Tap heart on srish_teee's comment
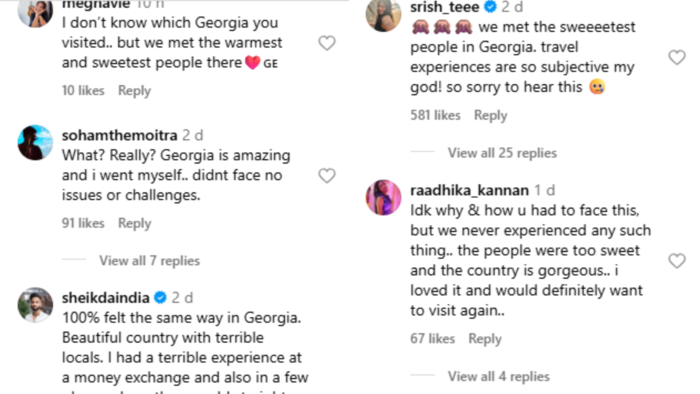Image resolution: width=700 pixels, height=394 pixels. pyautogui.click(x=677, y=57)
